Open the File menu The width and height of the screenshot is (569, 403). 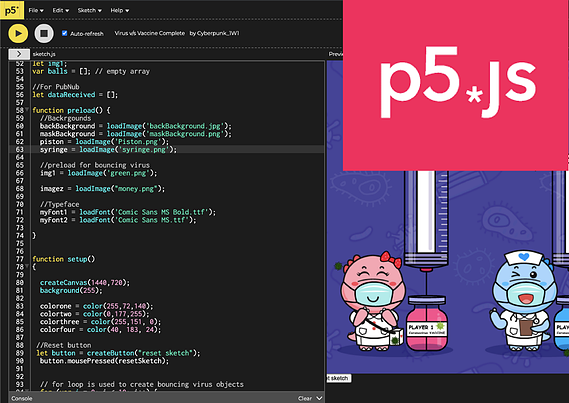pos(36,10)
